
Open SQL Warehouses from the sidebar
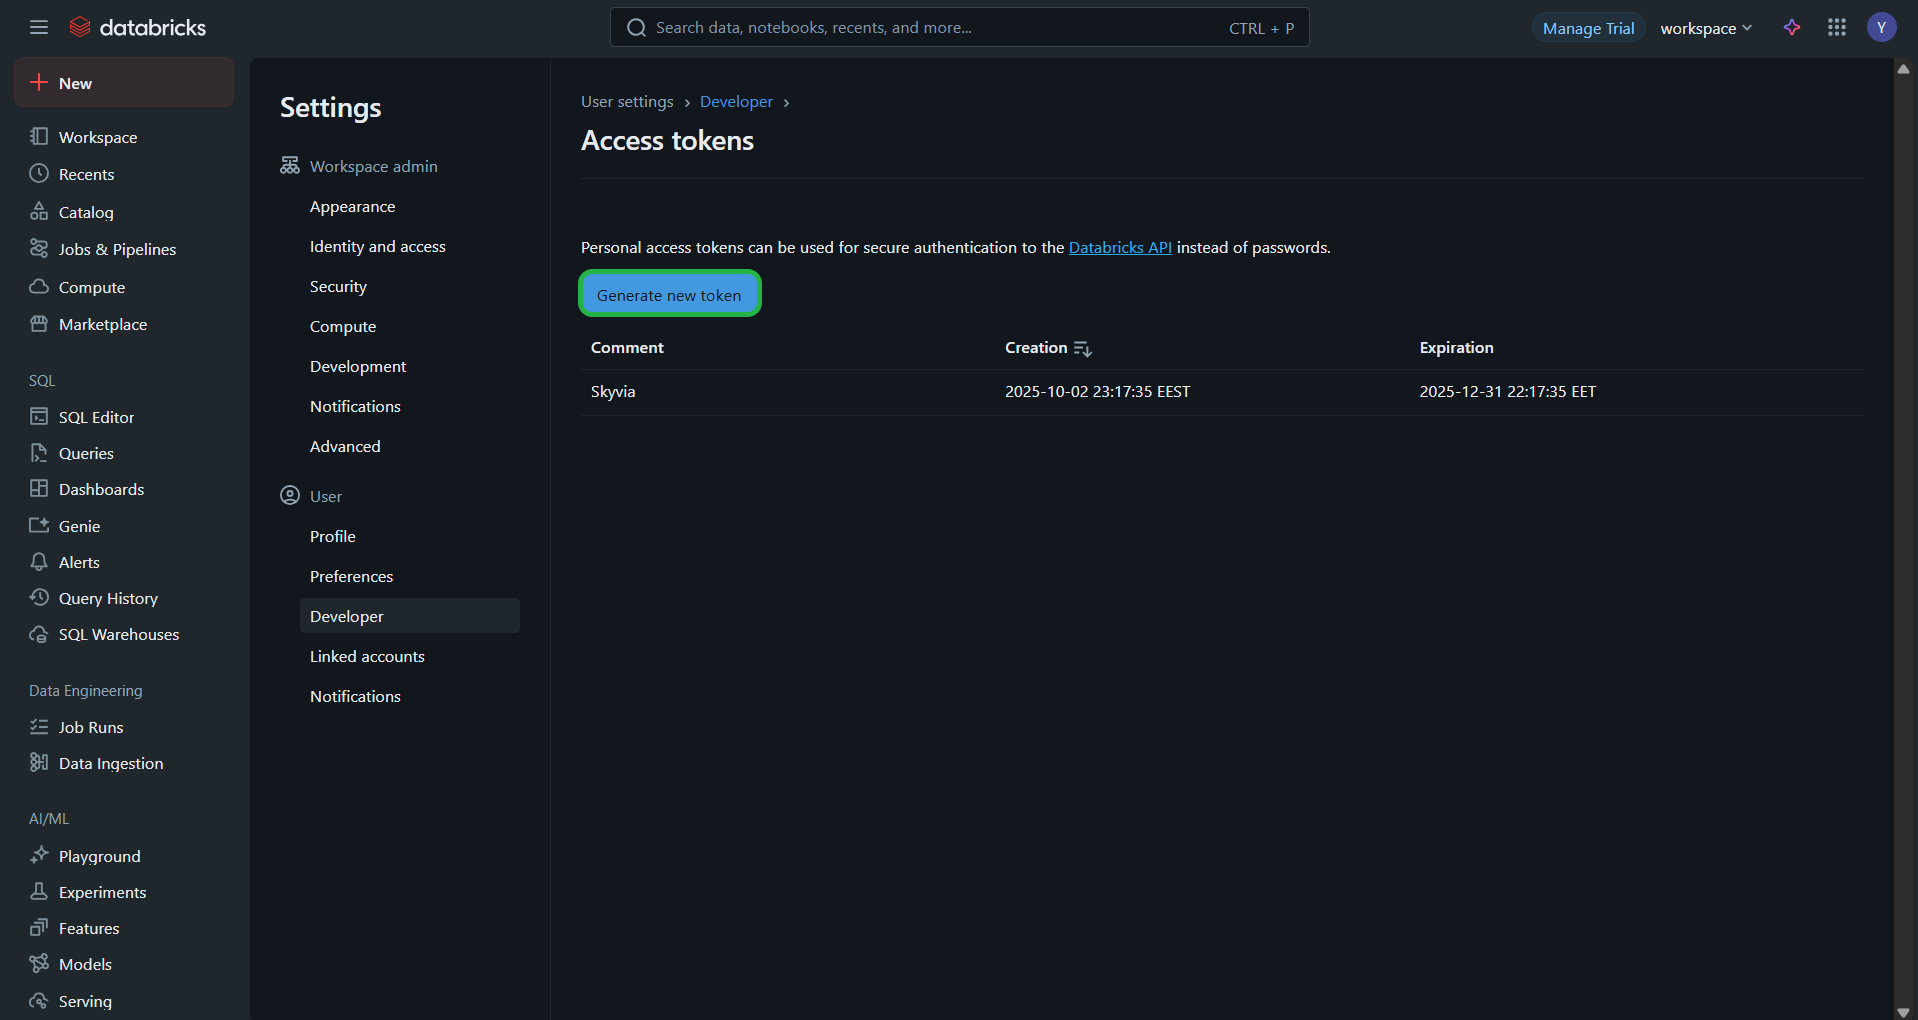tap(118, 634)
